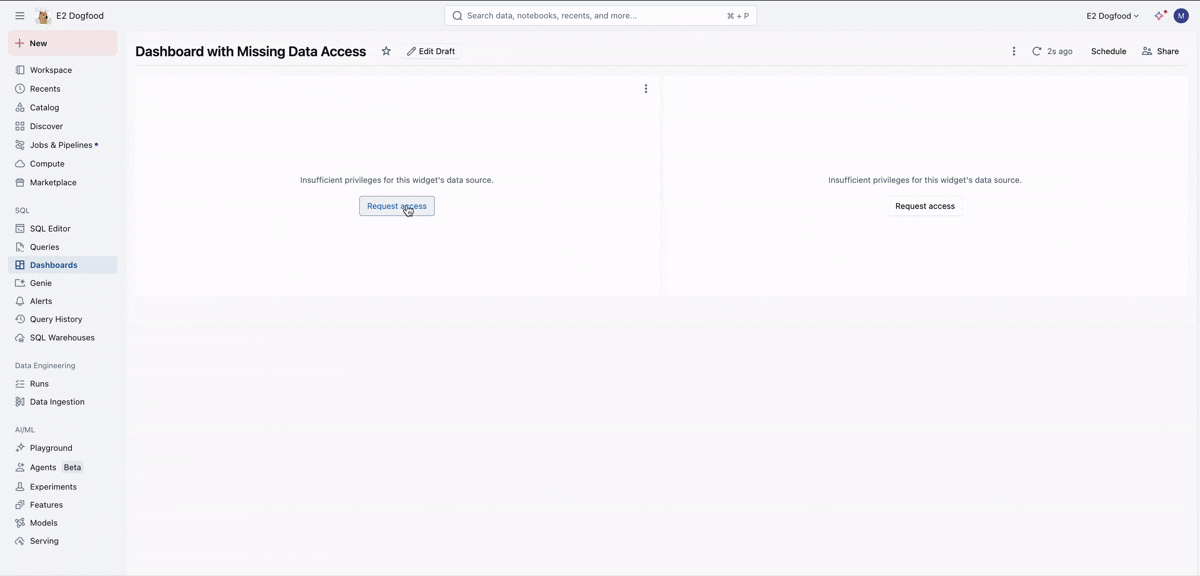Screen dimensions: 1200x576
Task: Open Experiments
Action: (62, 487)
